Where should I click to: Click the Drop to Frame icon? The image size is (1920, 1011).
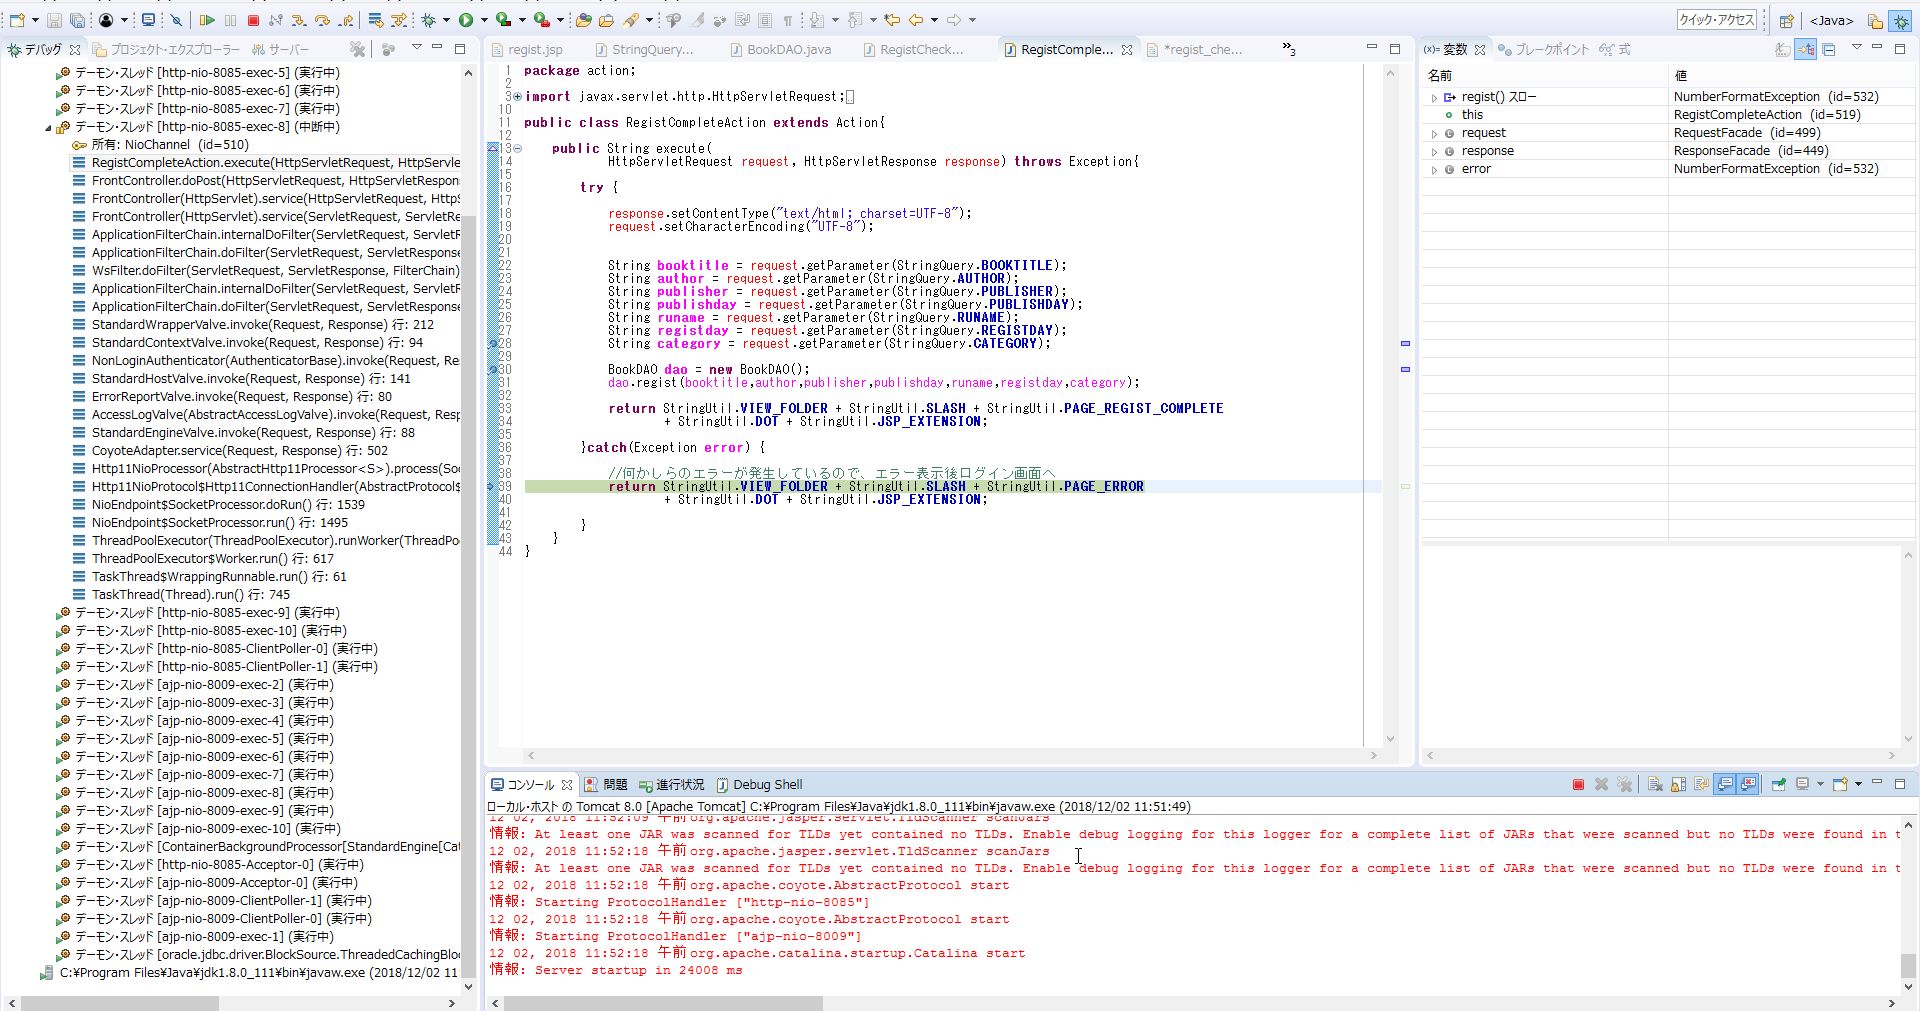click(373, 19)
